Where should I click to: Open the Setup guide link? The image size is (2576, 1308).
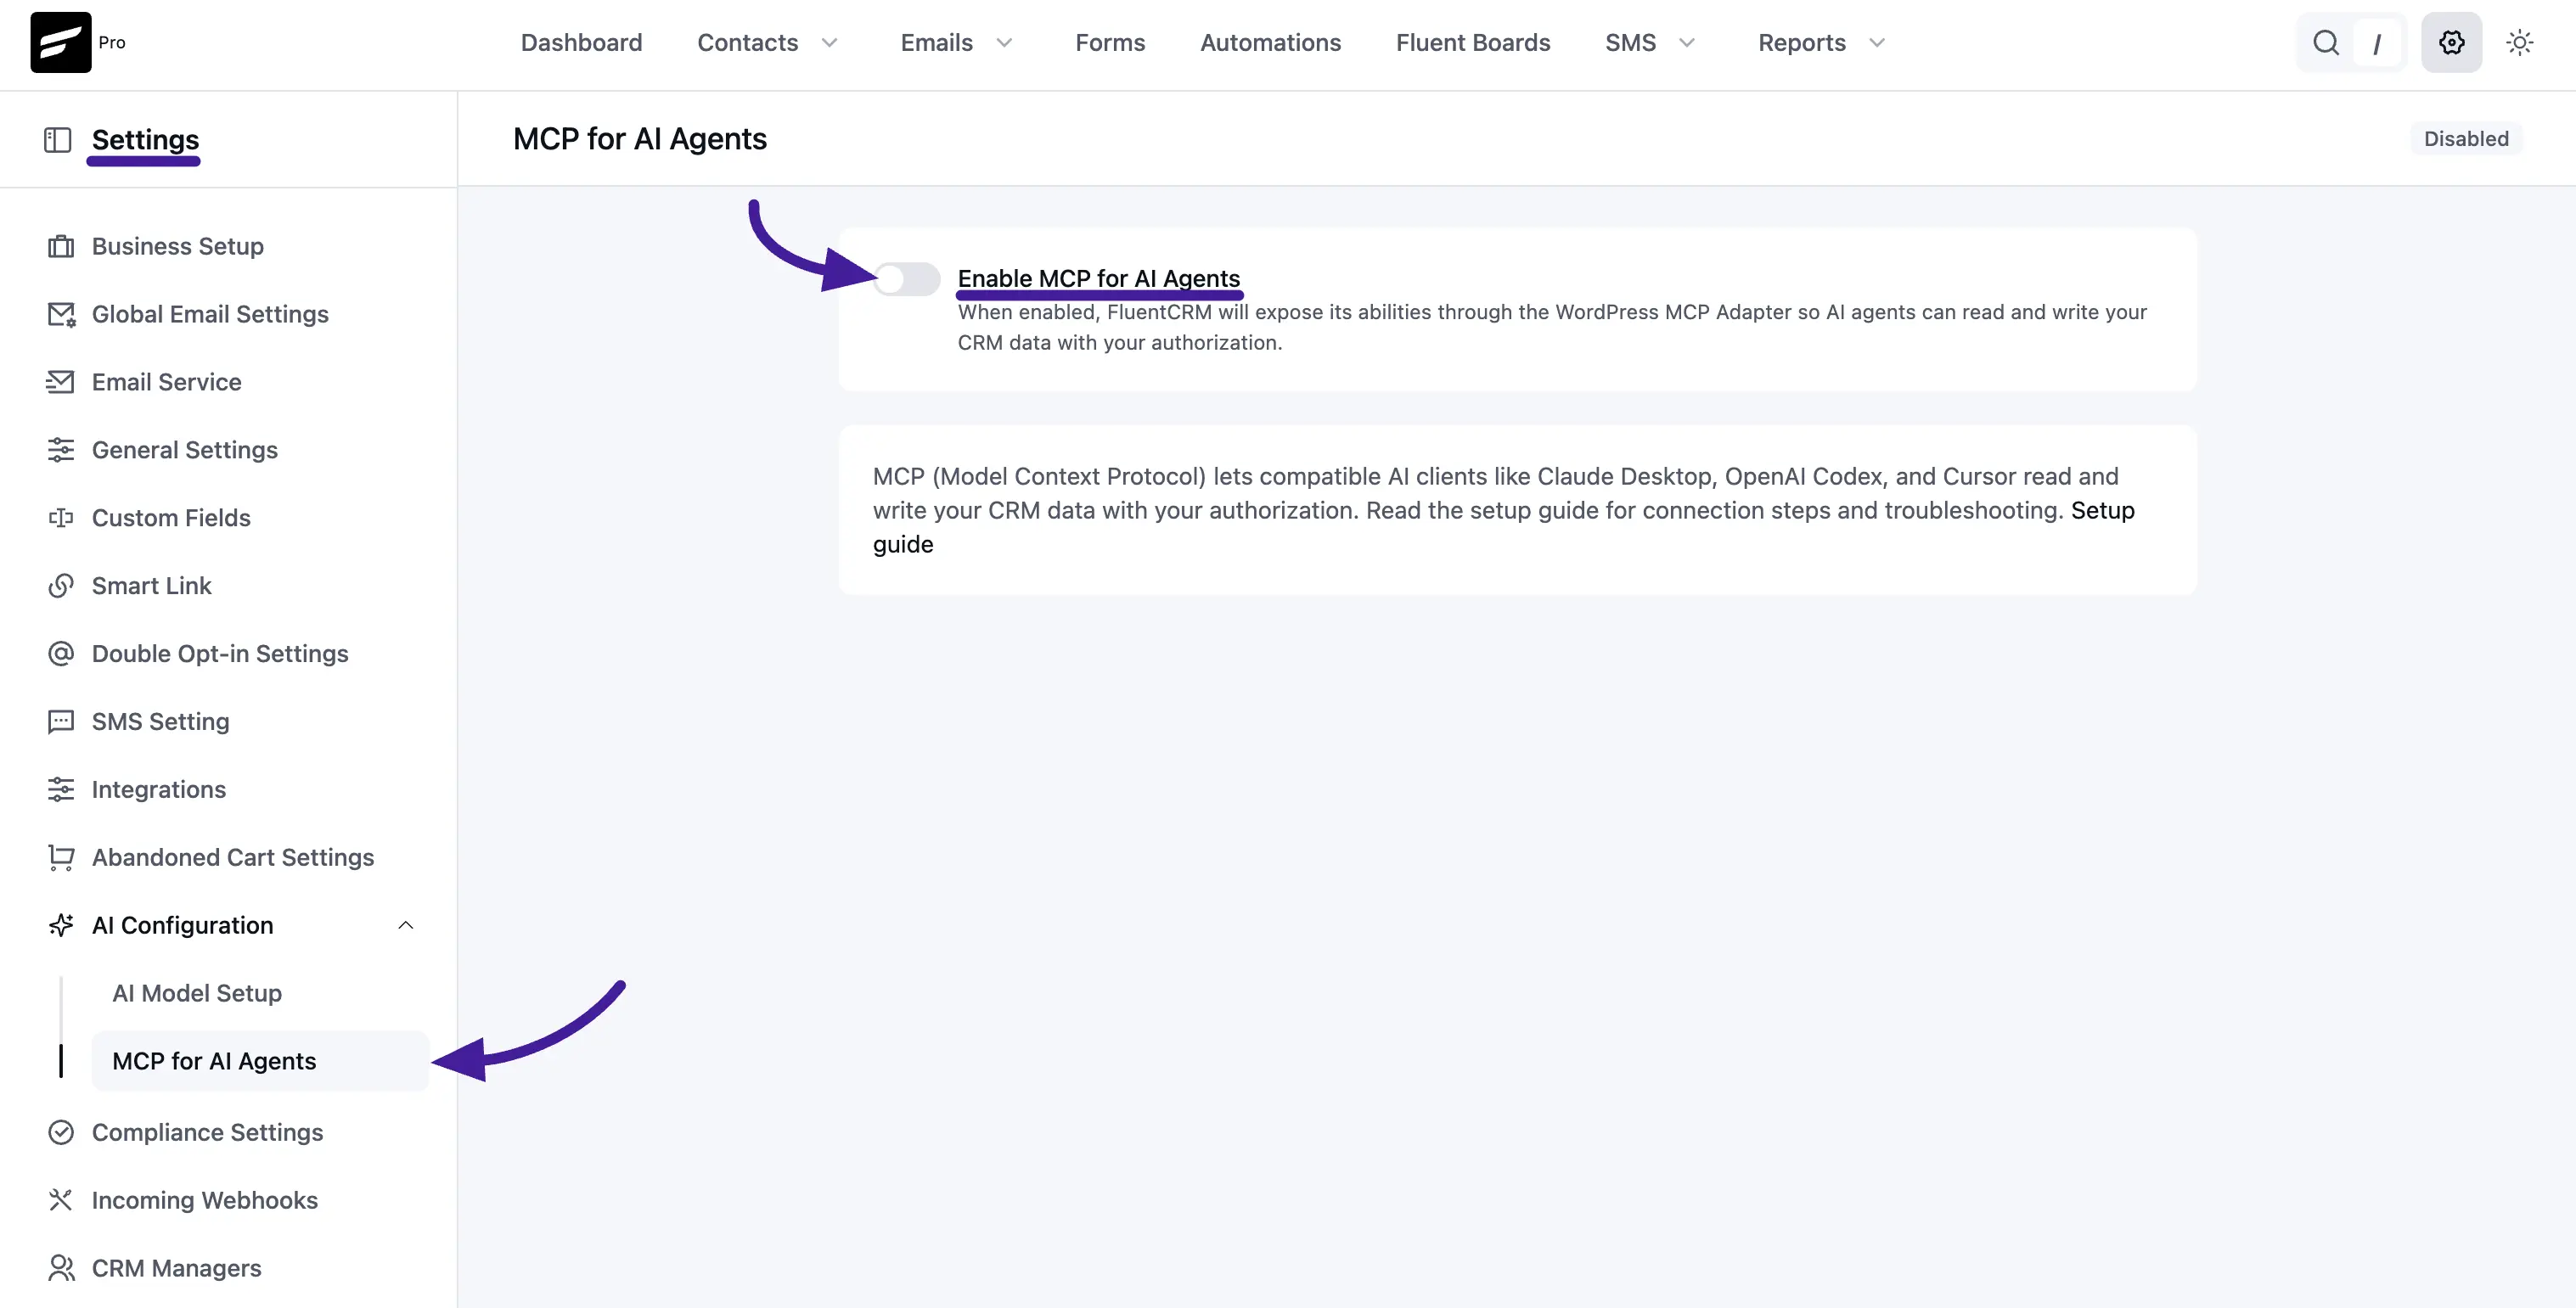[x=2102, y=510]
